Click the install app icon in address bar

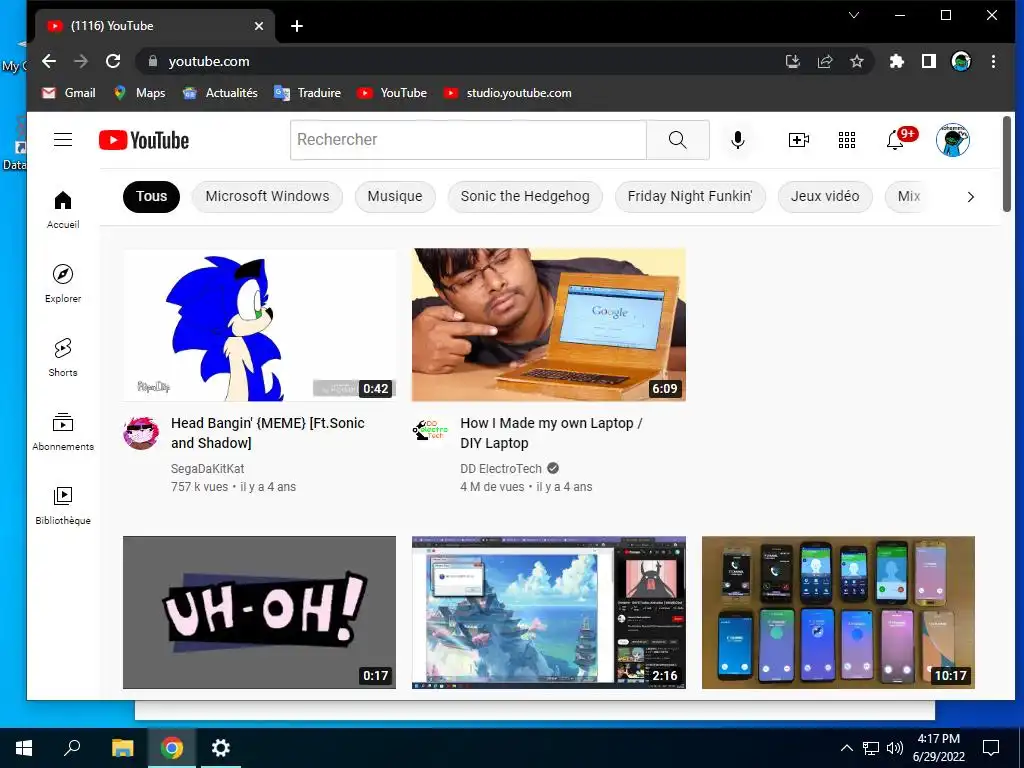point(792,61)
